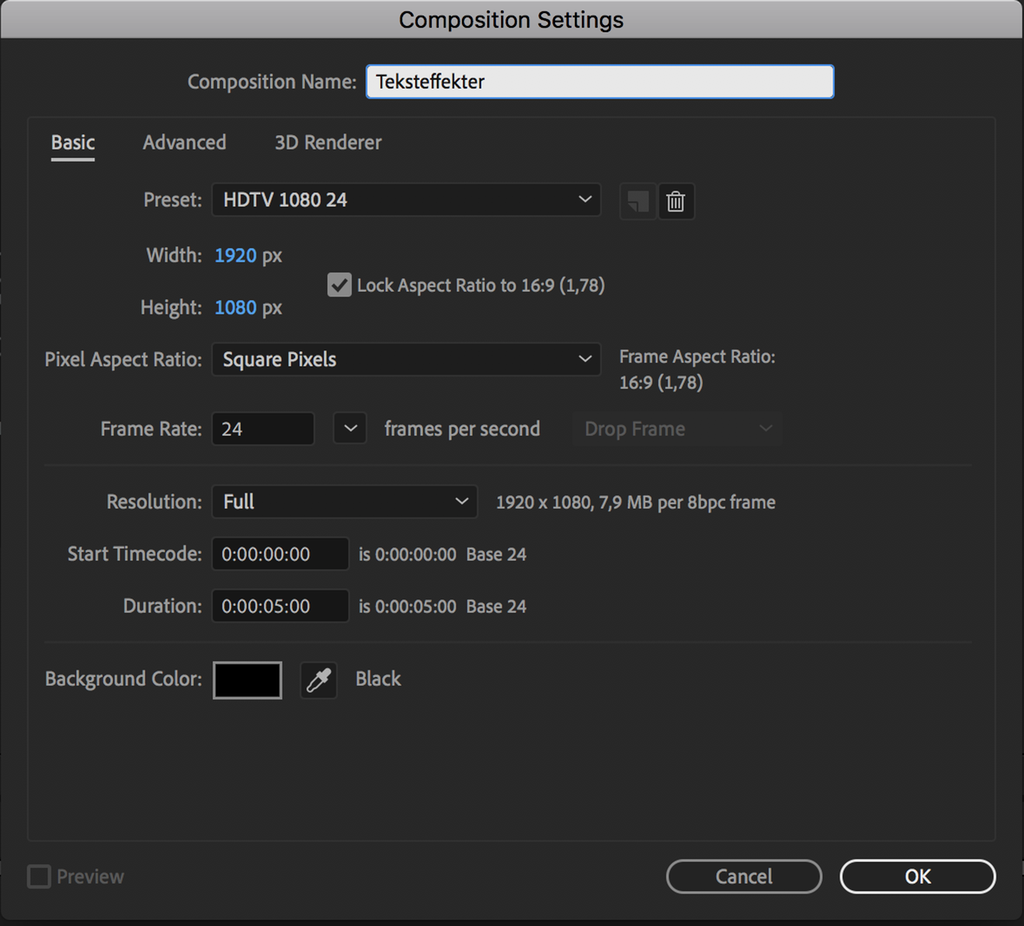Click the Composition Name field

600,82
